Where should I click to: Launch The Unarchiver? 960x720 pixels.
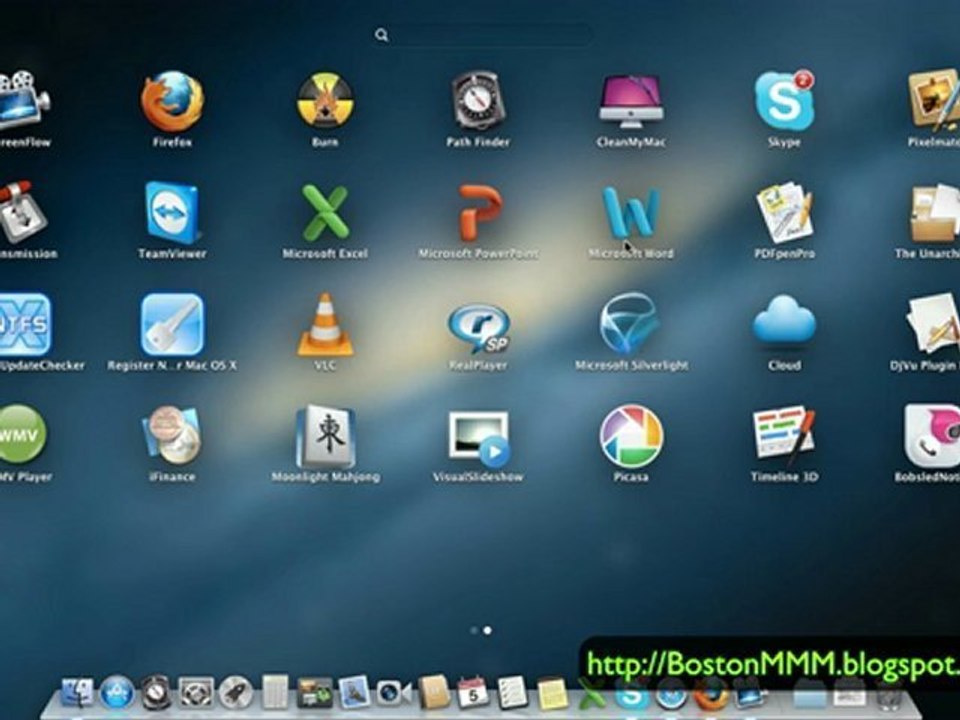(934, 213)
